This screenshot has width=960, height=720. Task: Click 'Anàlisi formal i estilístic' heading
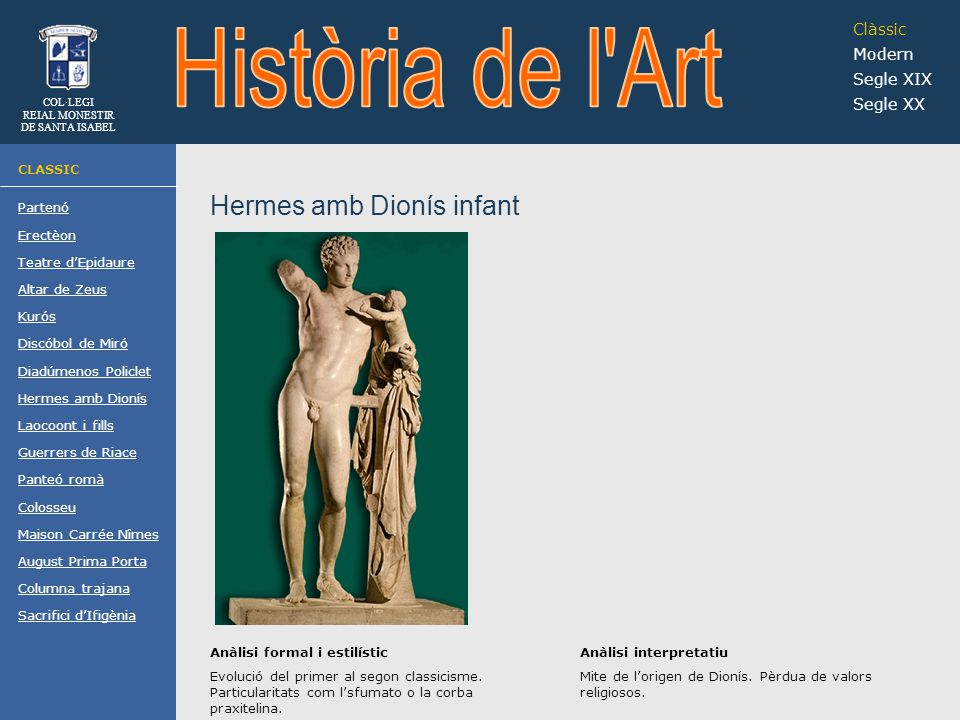299,653
